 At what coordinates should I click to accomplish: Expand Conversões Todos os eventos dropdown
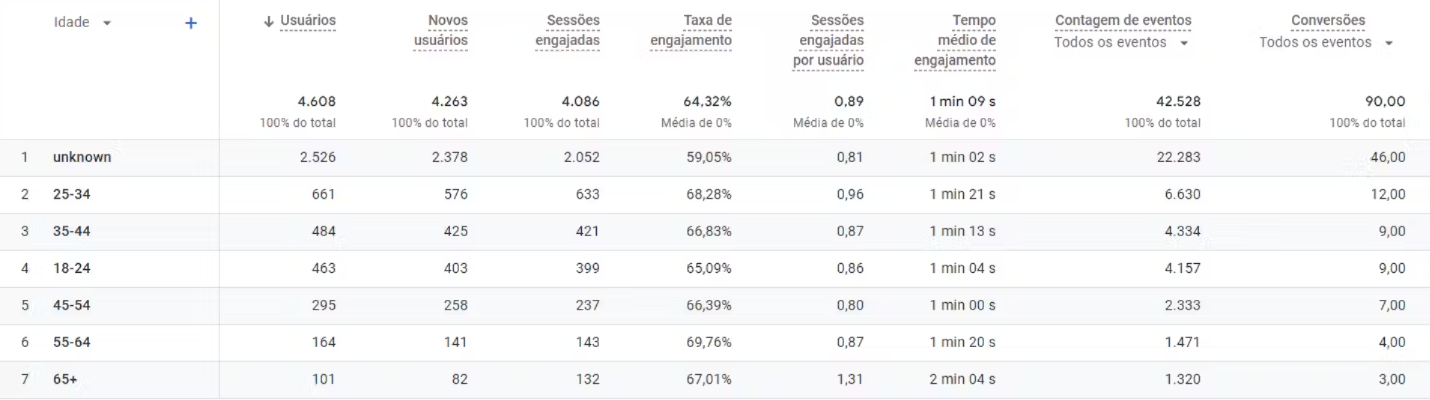pyautogui.click(x=1389, y=42)
